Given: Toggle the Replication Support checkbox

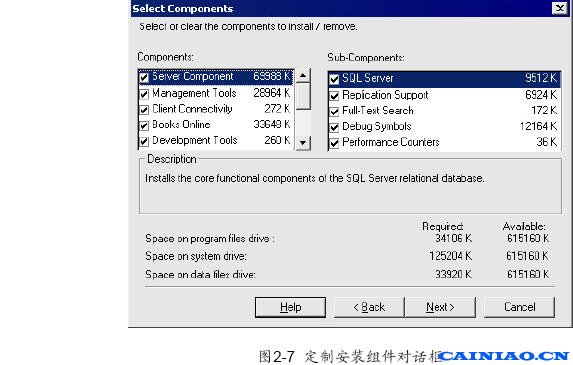Looking at the screenshot, I should click(x=334, y=96).
